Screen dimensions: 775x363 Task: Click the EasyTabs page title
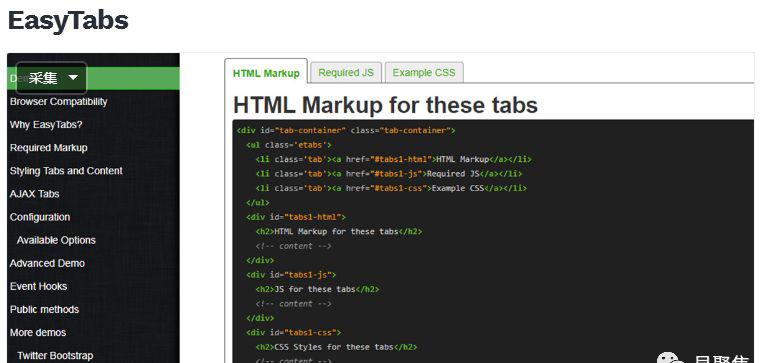pos(68,20)
